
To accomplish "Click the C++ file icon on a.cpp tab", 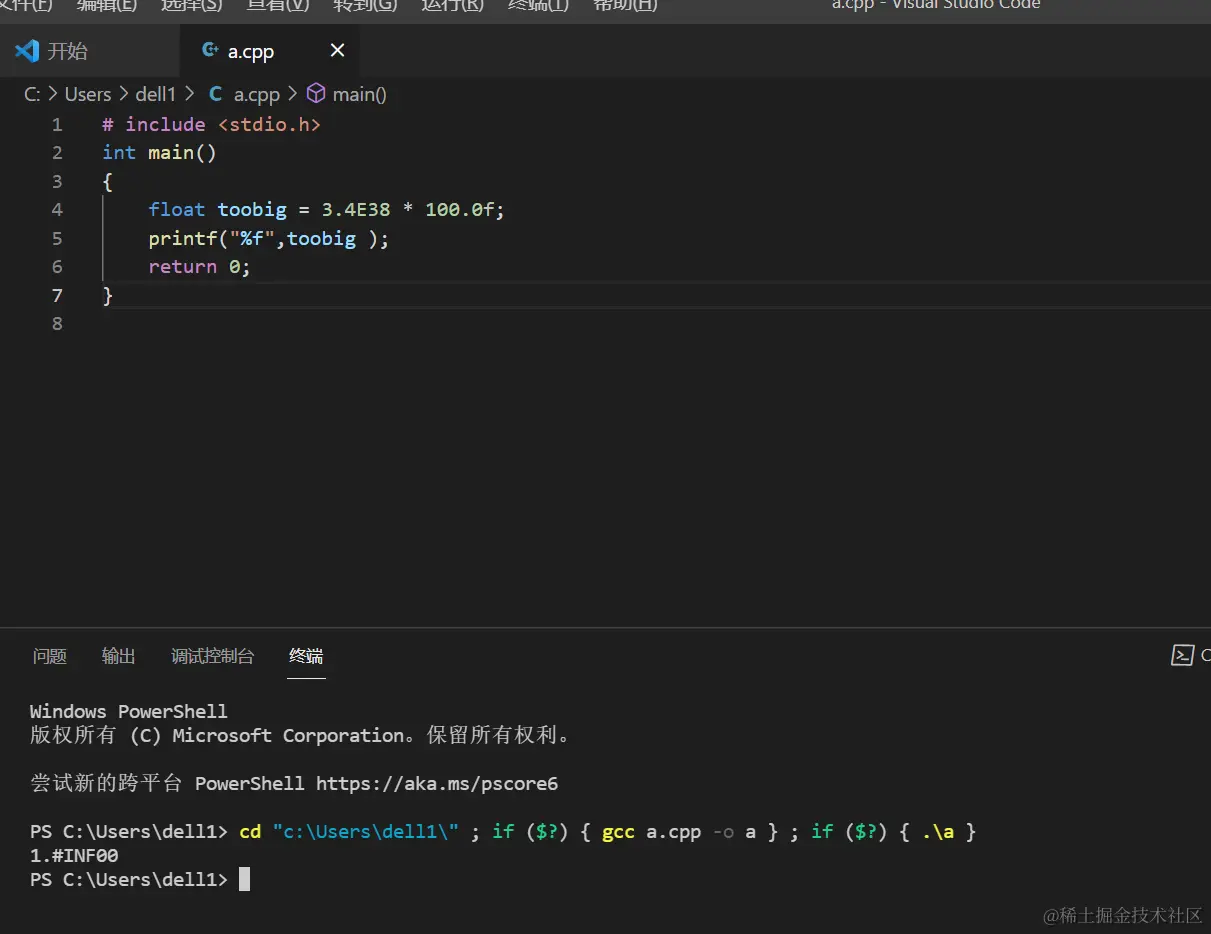I will (x=210, y=50).
